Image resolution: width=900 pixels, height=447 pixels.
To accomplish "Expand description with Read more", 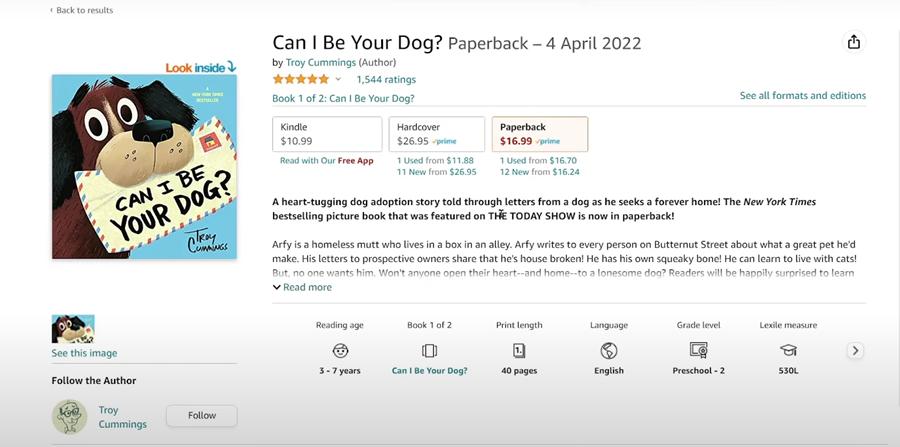I will tap(302, 287).
